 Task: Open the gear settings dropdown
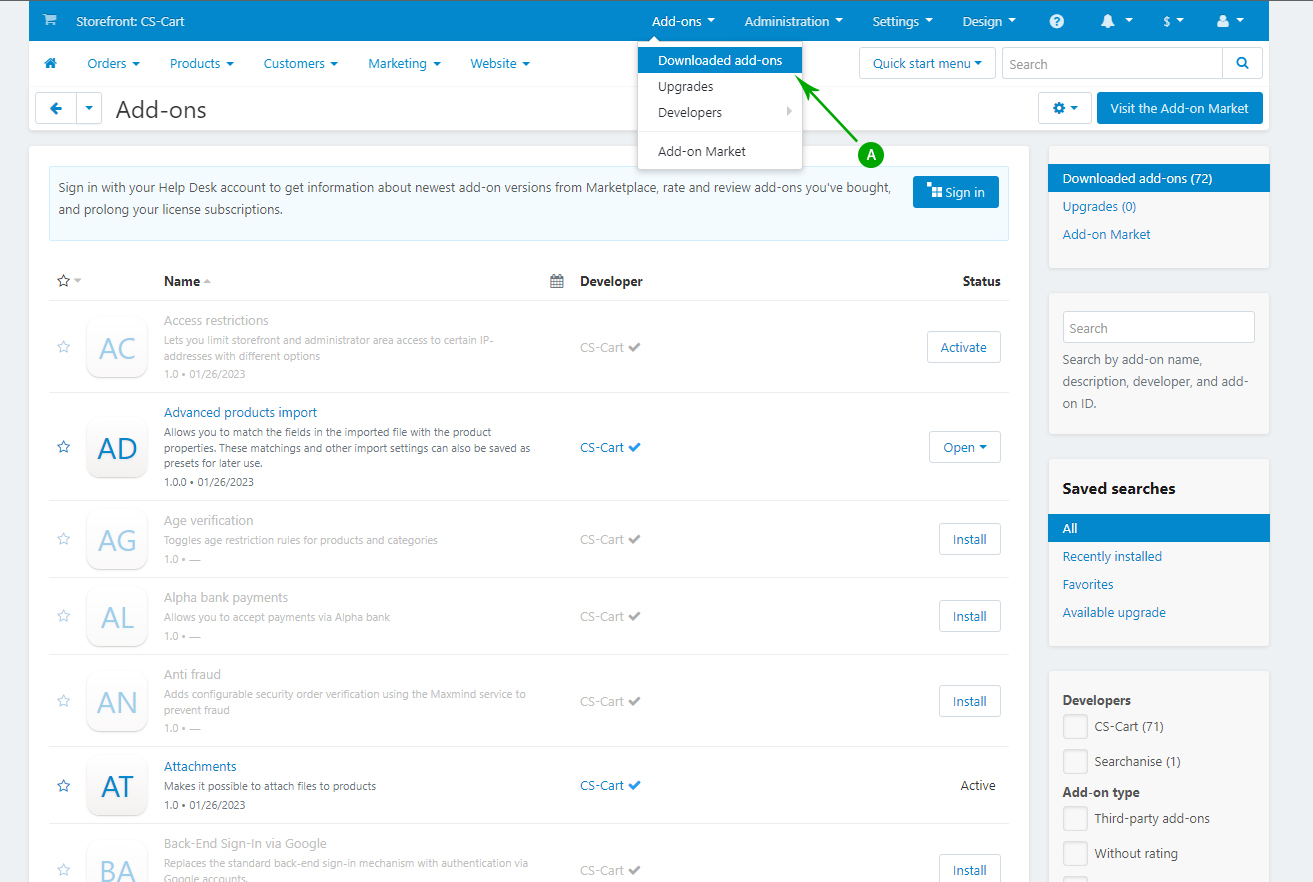point(1064,108)
